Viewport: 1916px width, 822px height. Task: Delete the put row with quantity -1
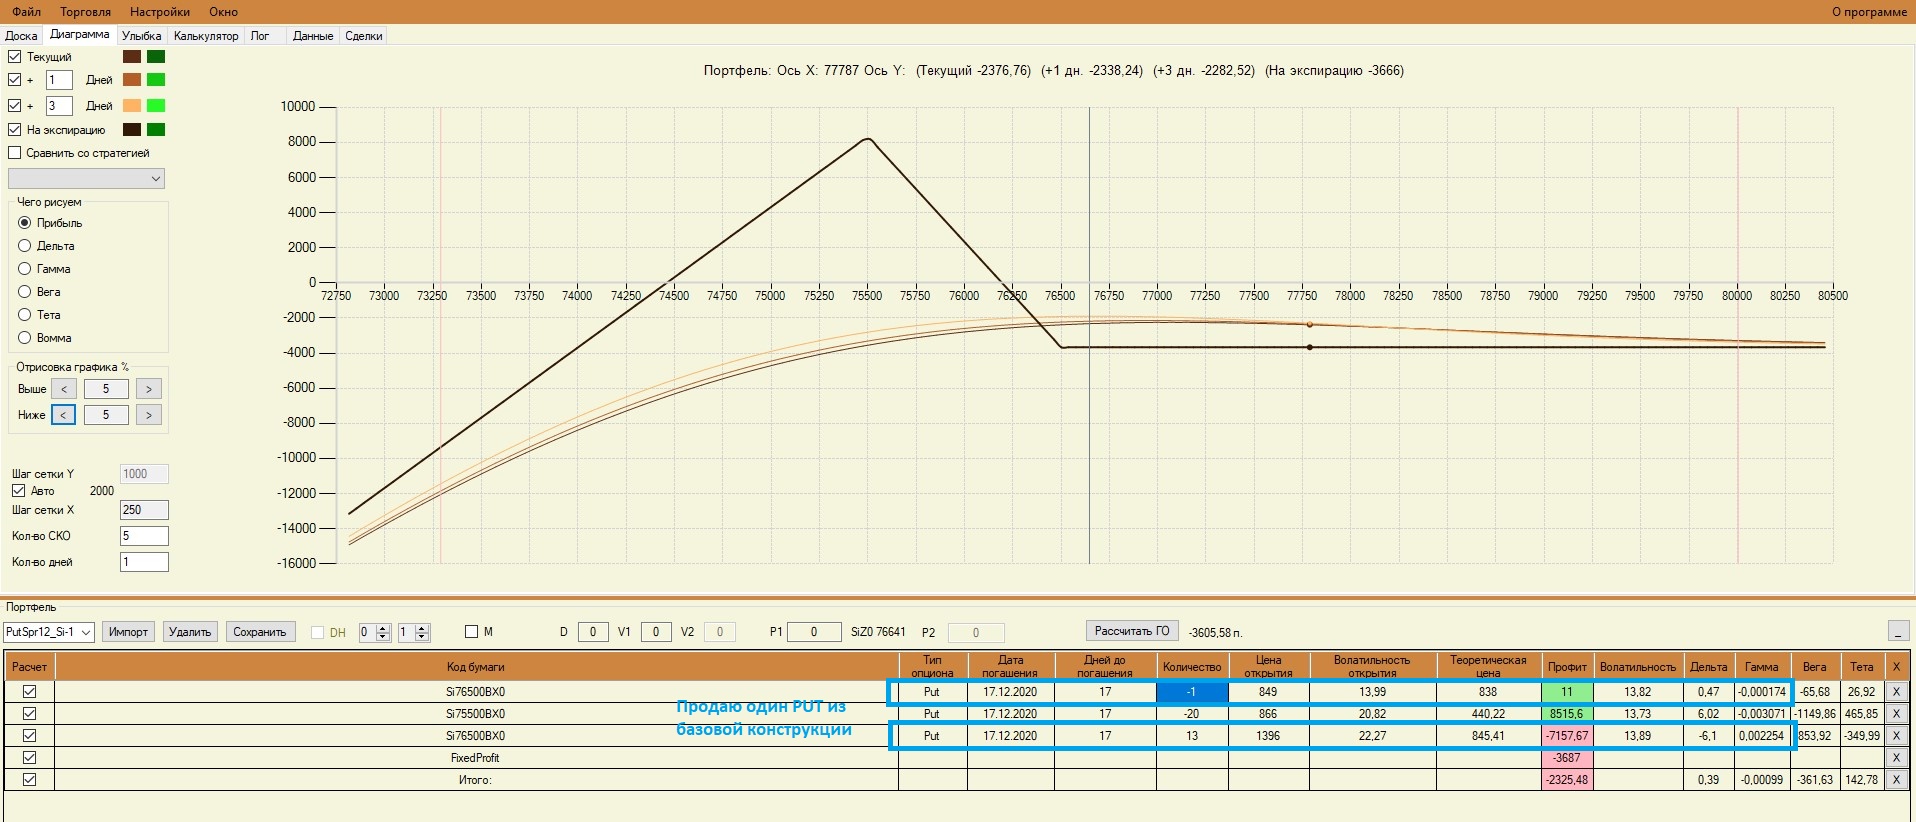(1896, 692)
